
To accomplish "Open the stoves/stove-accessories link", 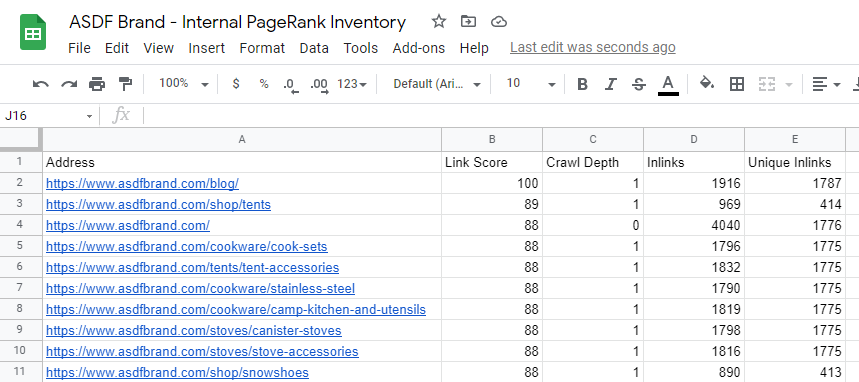I will point(202,351).
